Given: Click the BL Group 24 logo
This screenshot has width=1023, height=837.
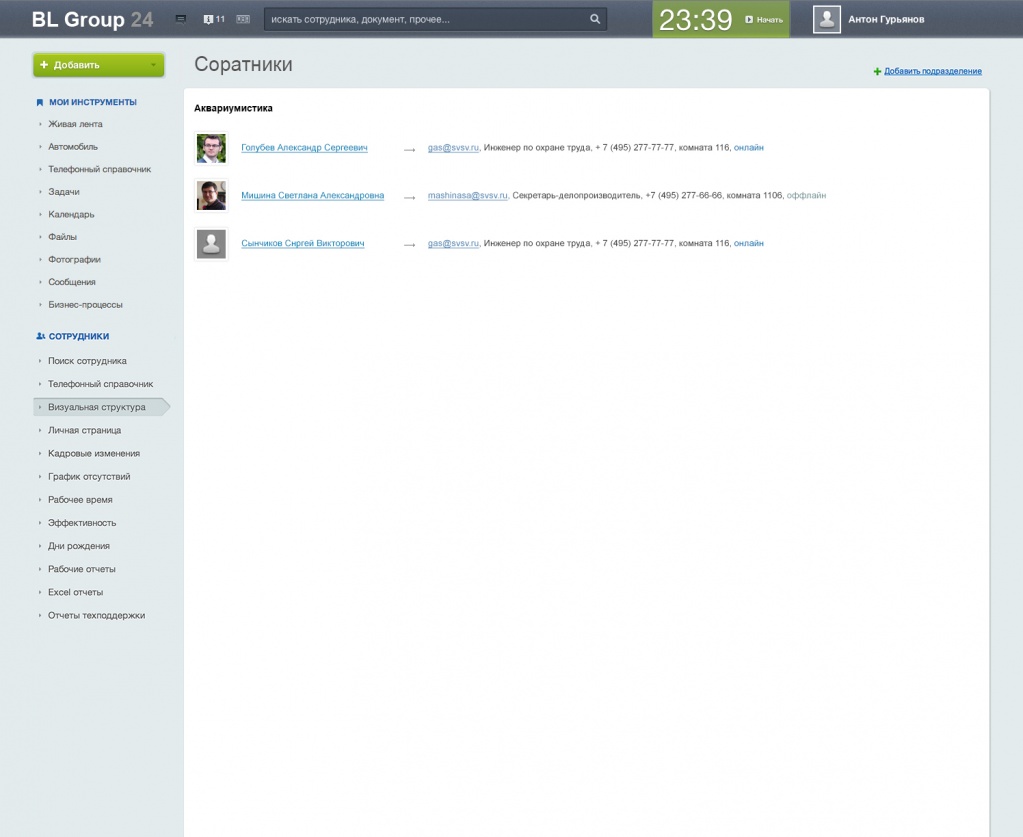Looking at the screenshot, I should tap(92, 19).
